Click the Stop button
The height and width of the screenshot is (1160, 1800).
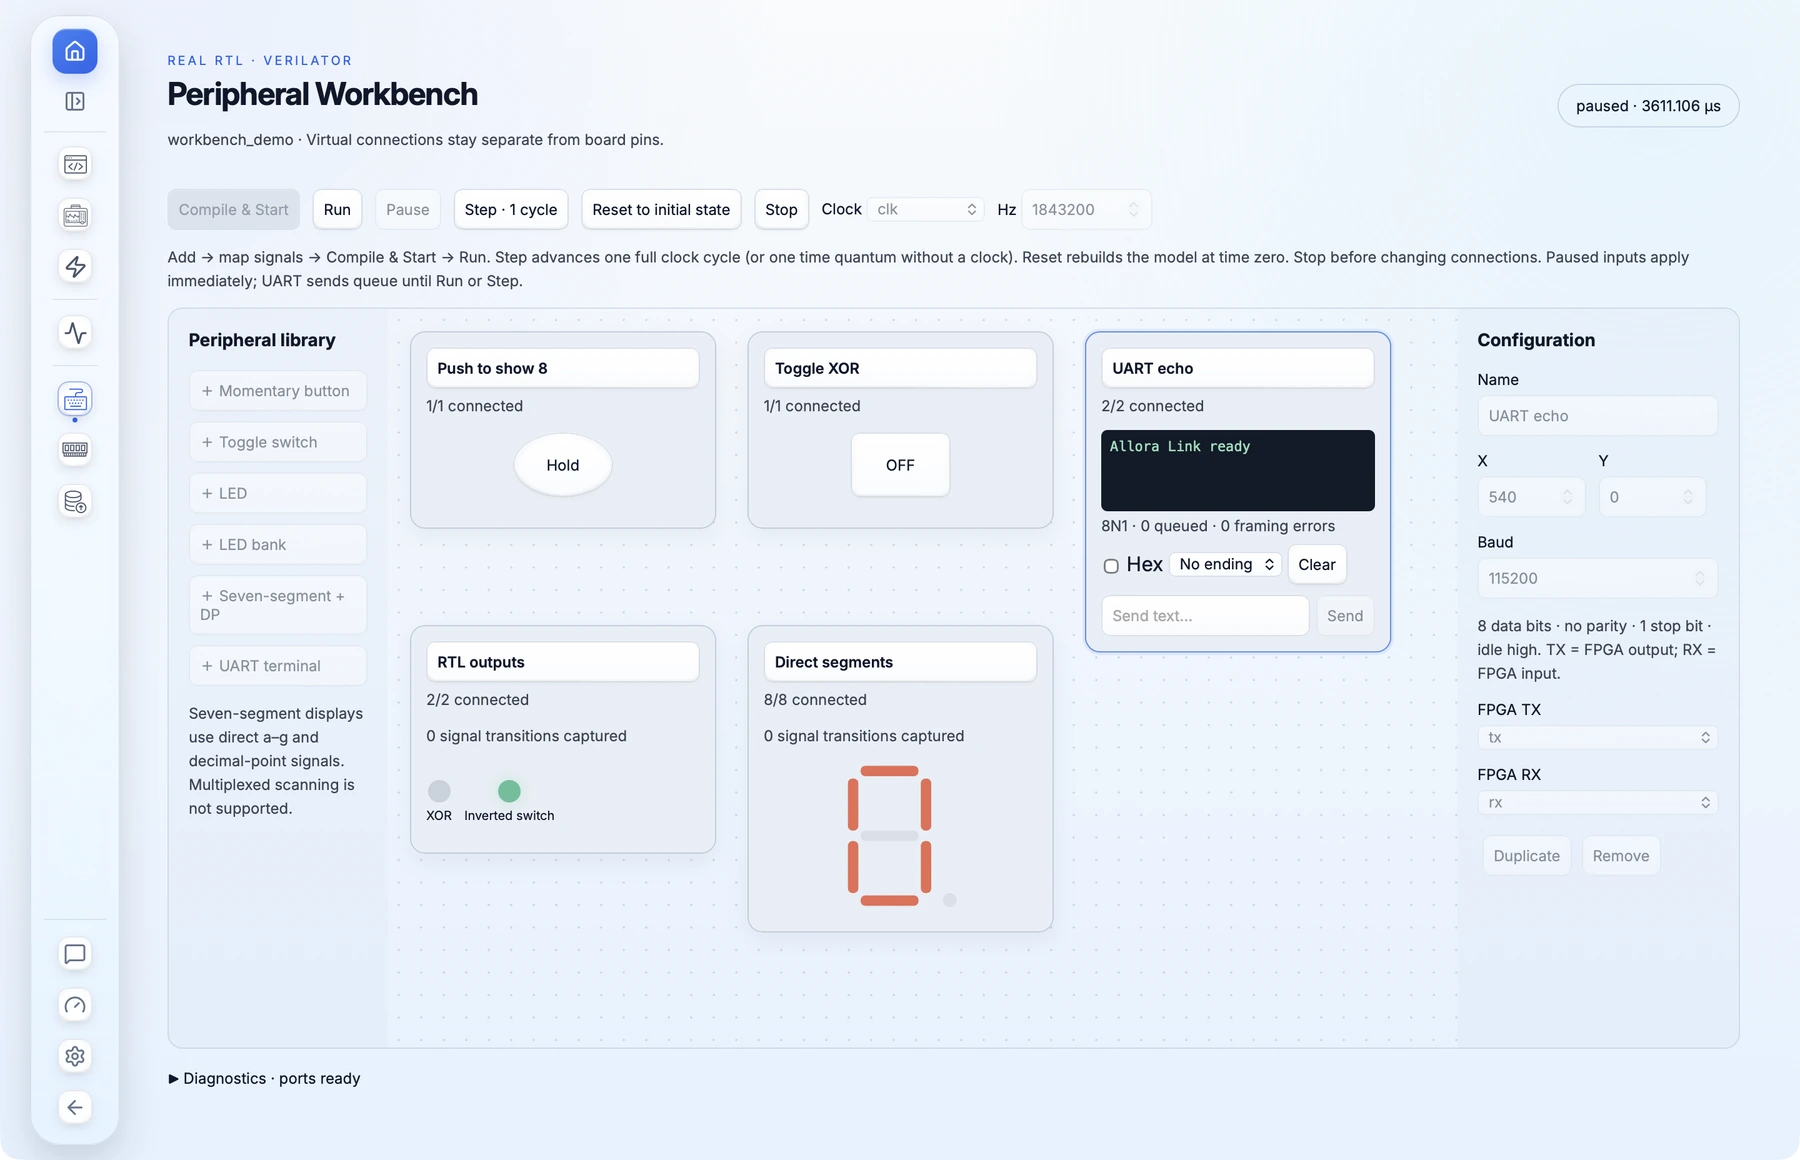(781, 209)
